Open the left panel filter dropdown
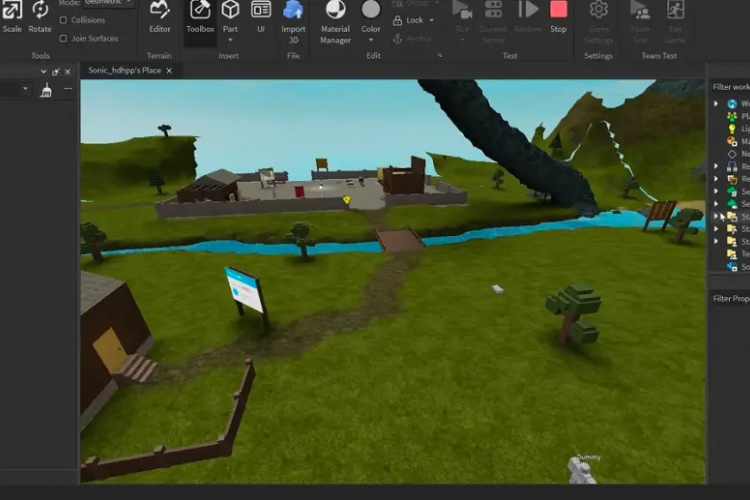 25,89
